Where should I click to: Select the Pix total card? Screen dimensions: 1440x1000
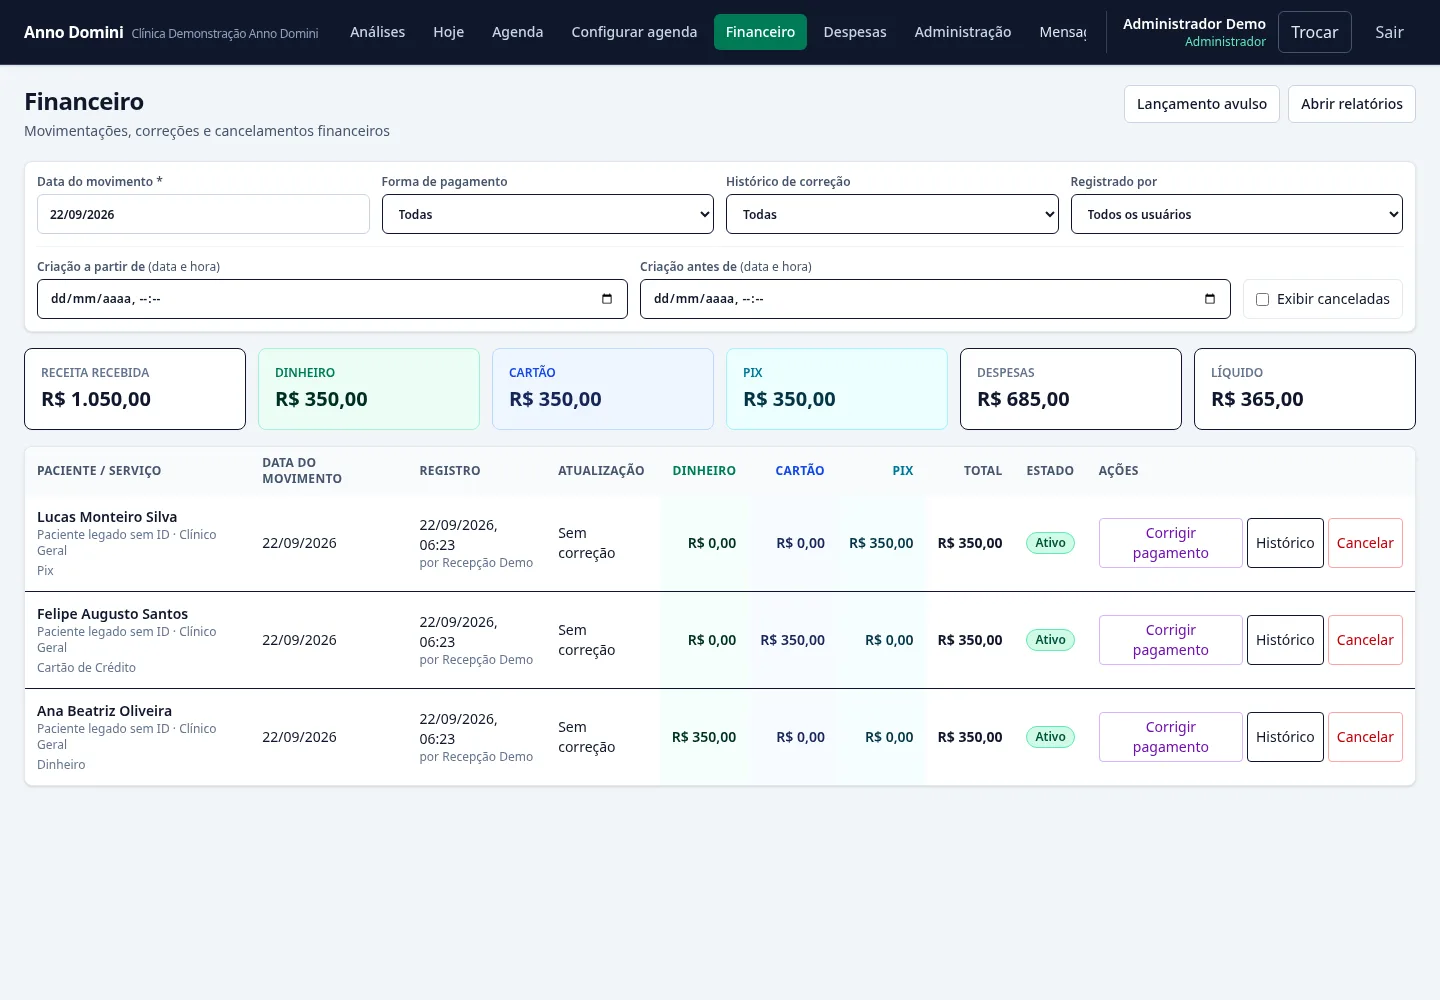[837, 389]
